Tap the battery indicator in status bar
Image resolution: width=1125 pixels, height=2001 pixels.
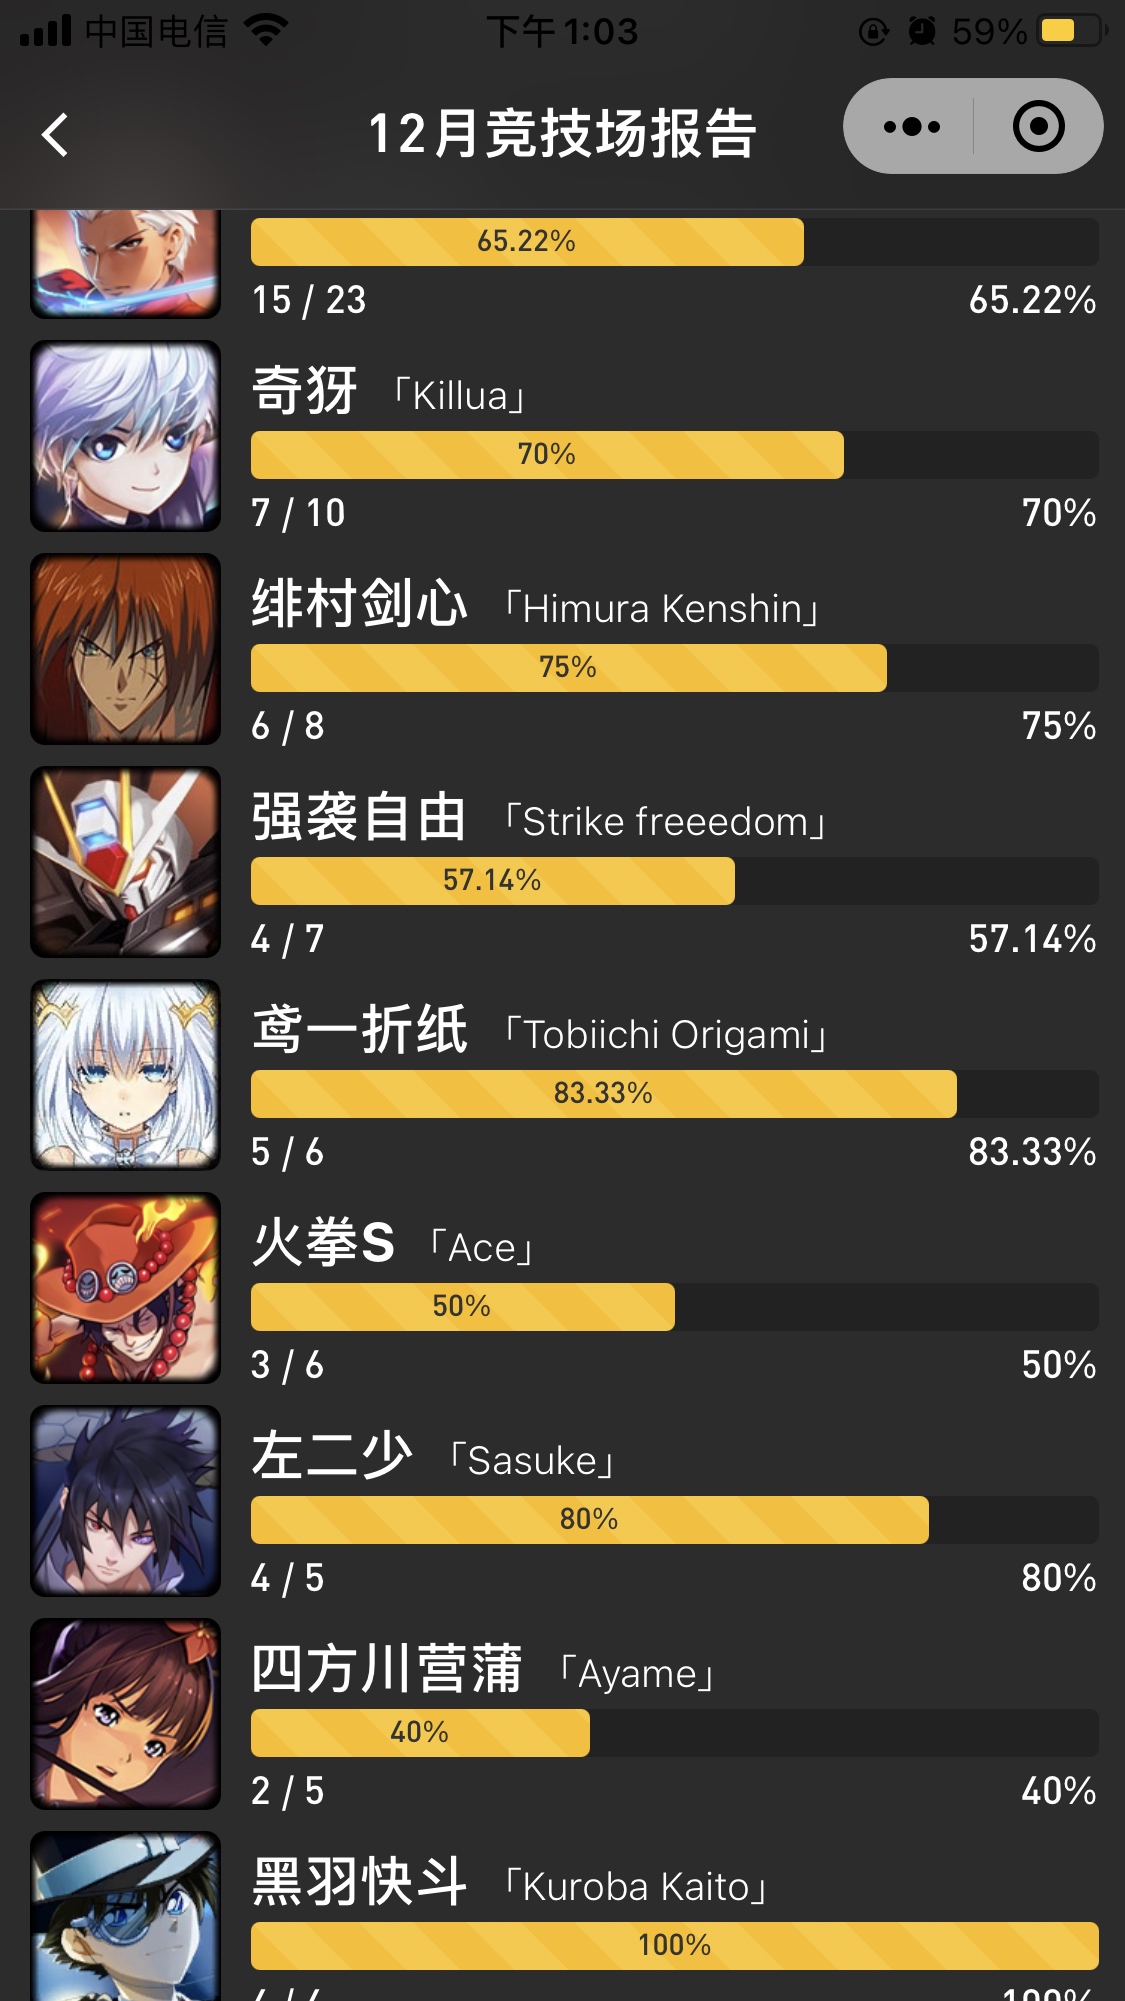(1071, 31)
